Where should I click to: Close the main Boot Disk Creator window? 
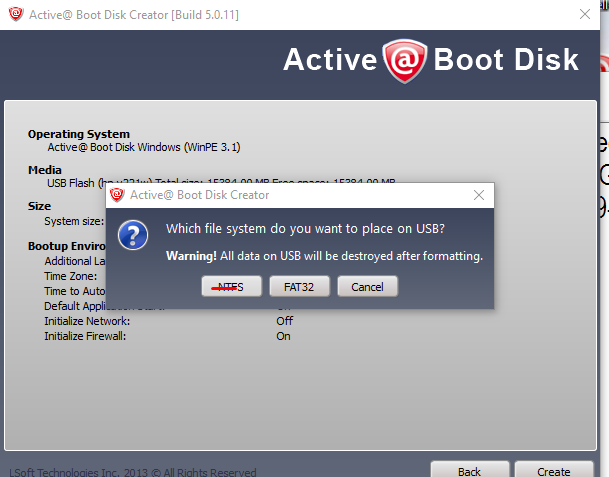point(585,14)
